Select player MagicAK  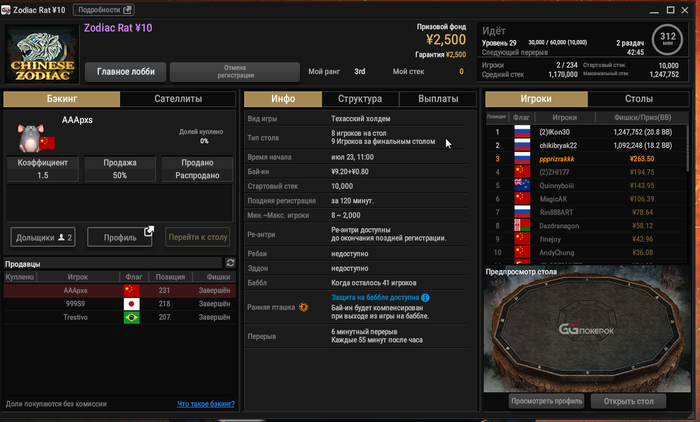pyautogui.click(x=586, y=199)
